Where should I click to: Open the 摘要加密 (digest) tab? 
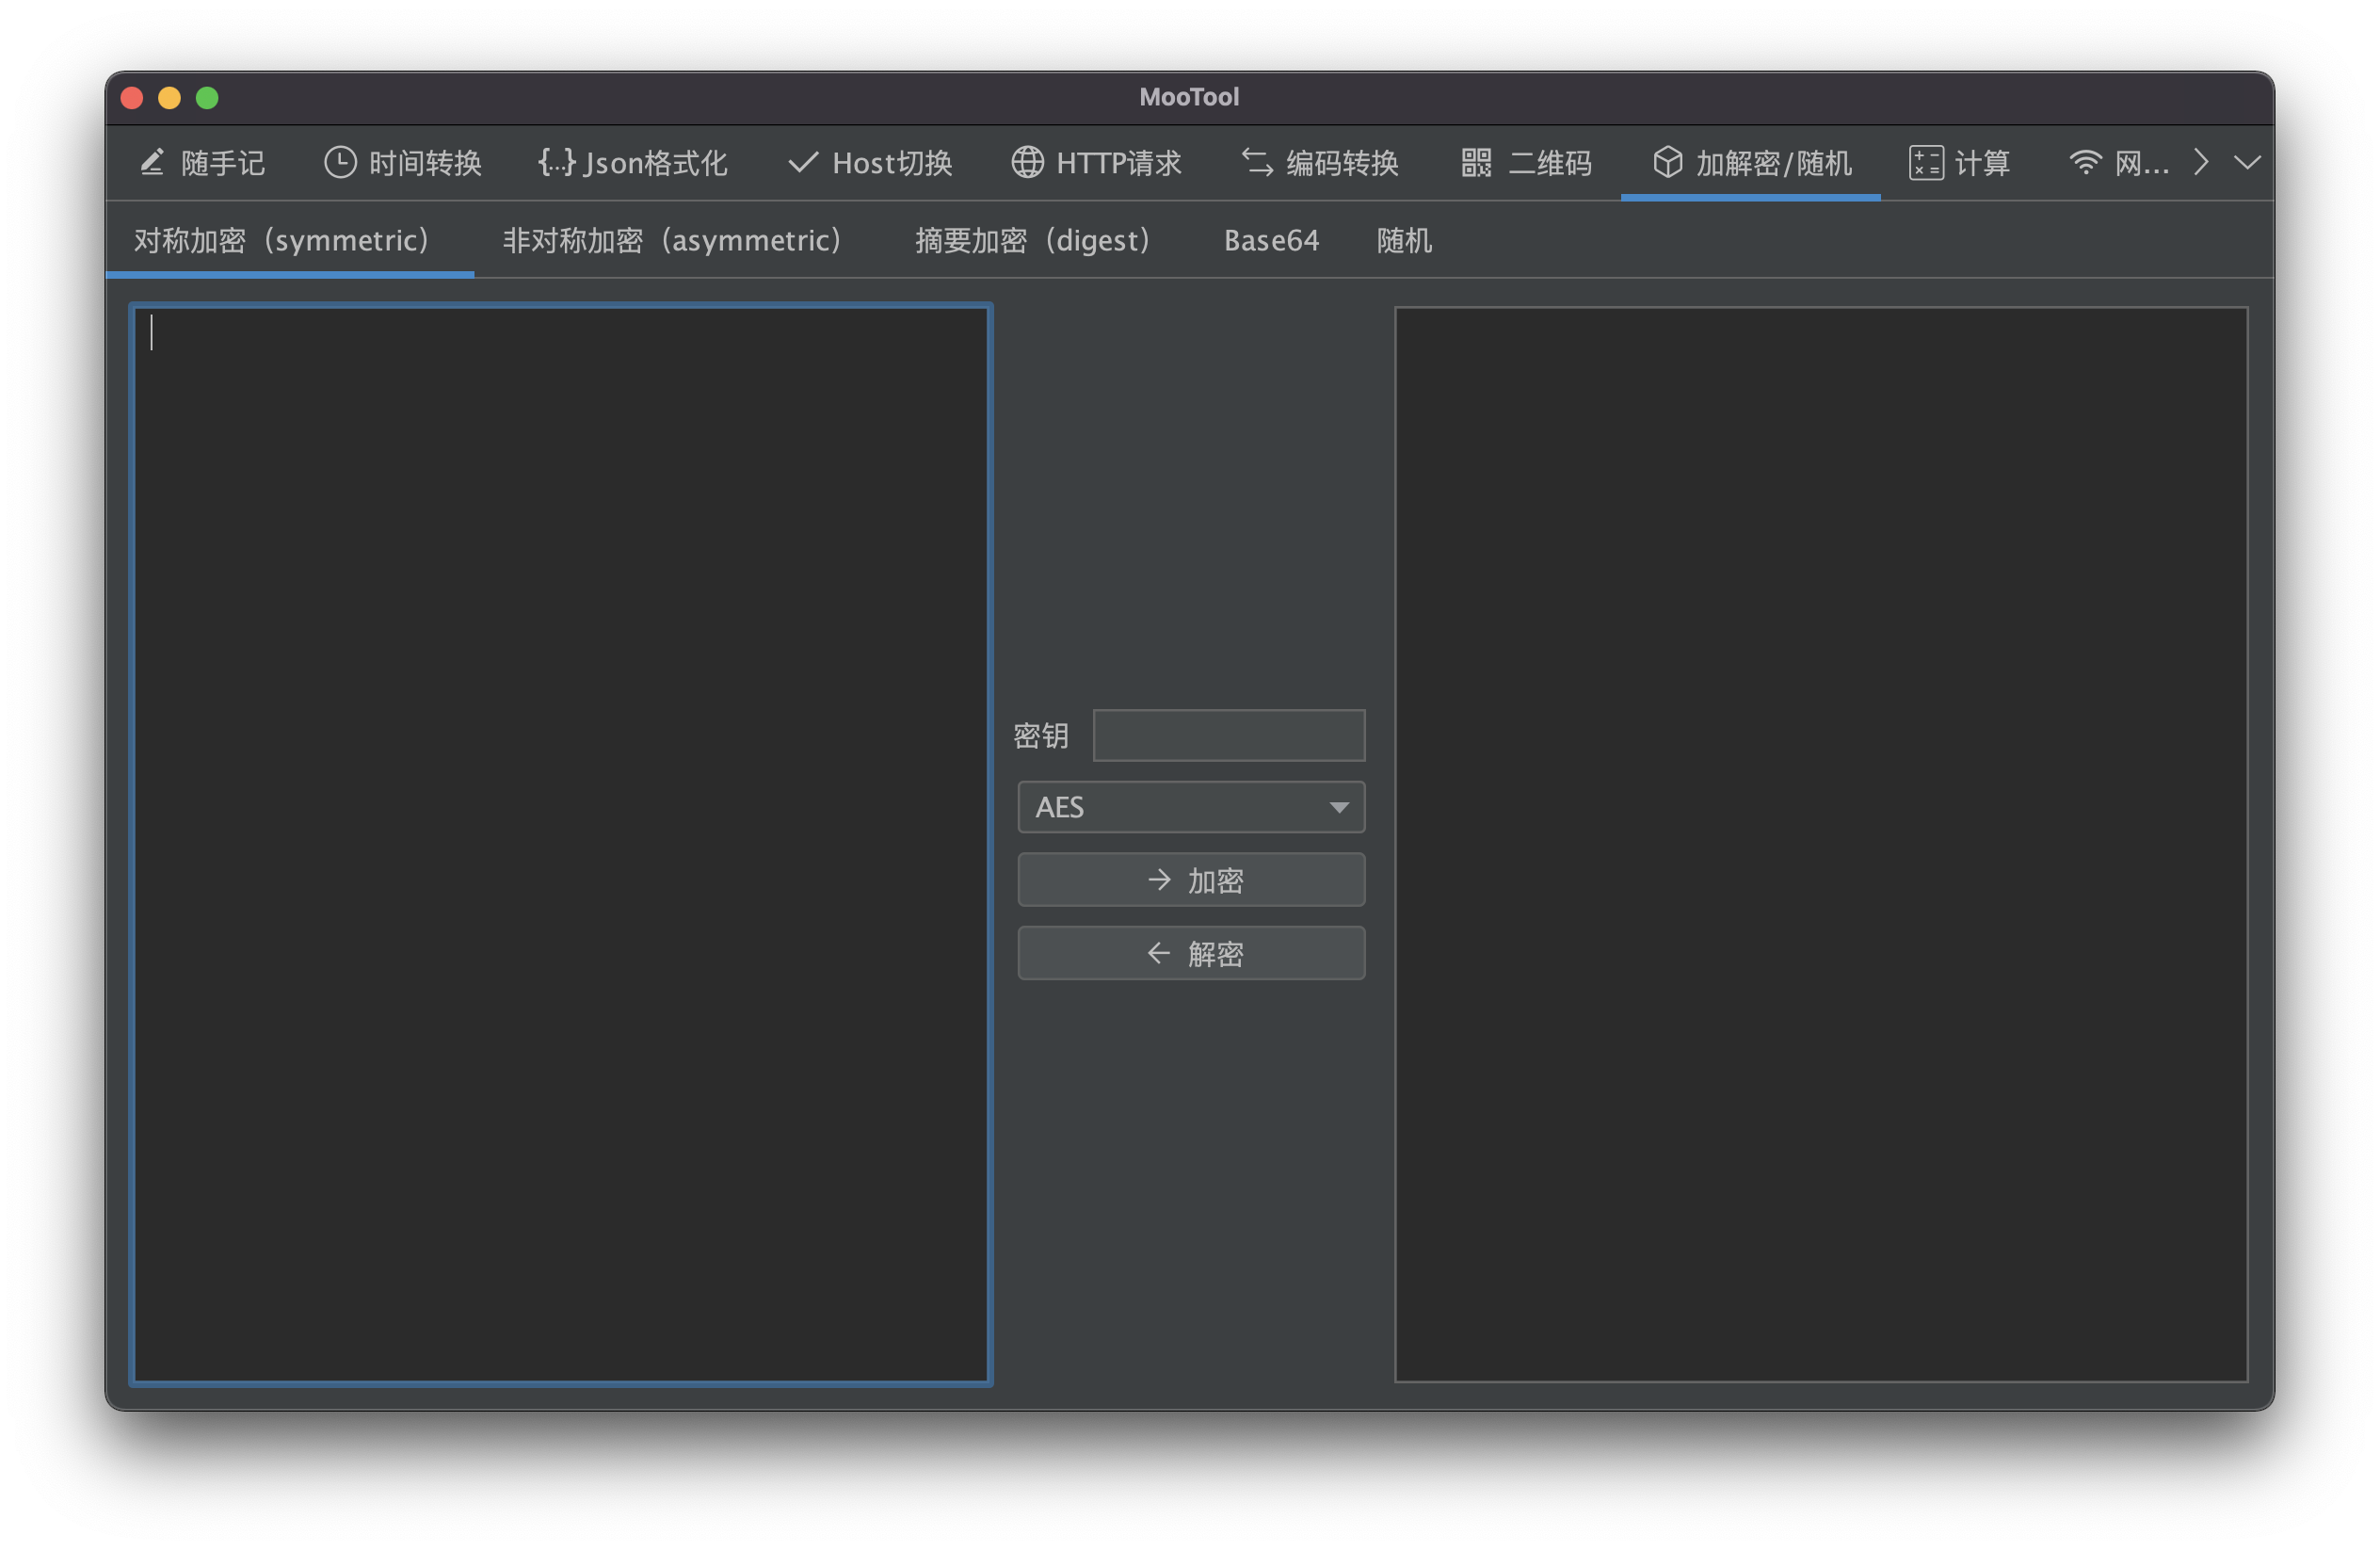coord(1033,240)
